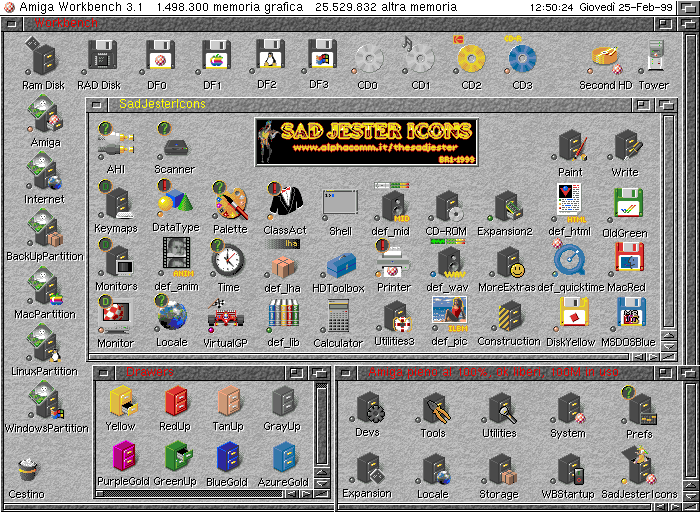Viewport: 700px width, 512px height.
Task: Select the PurpleGold filing cabinet drawer
Action: [x=122, y=458]
